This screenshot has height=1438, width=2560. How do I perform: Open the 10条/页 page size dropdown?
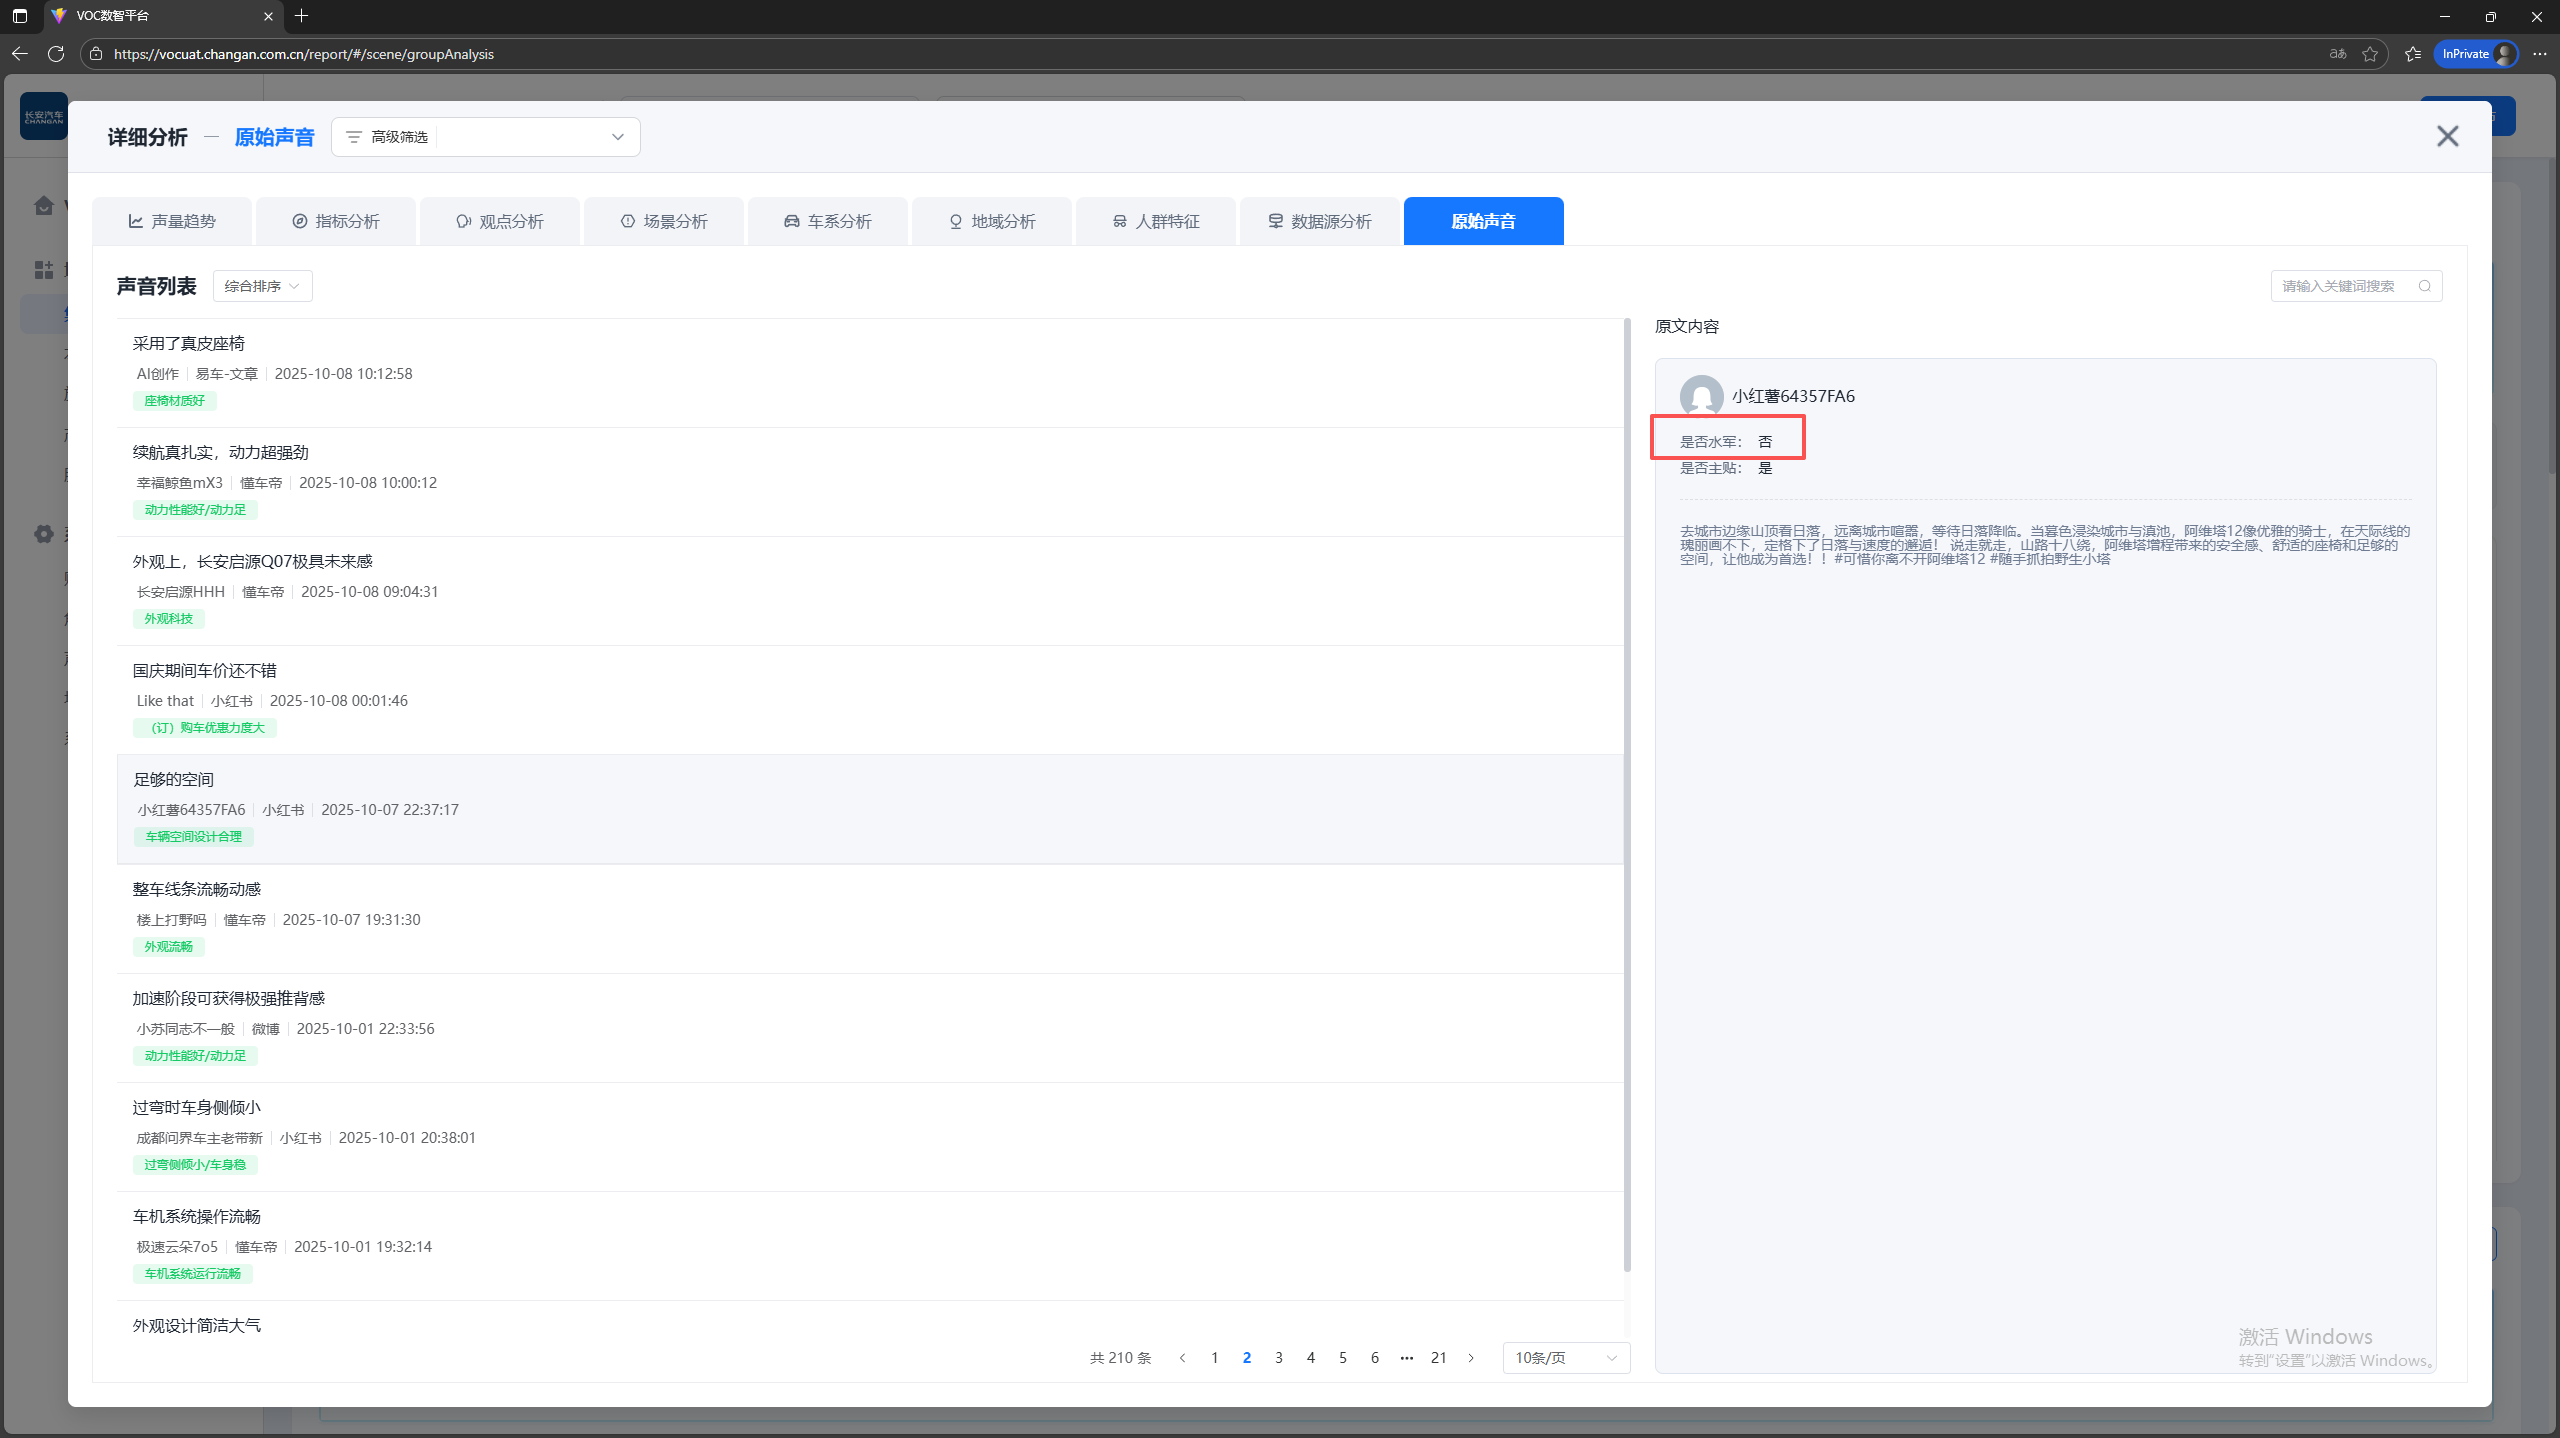point(1565,1357)
